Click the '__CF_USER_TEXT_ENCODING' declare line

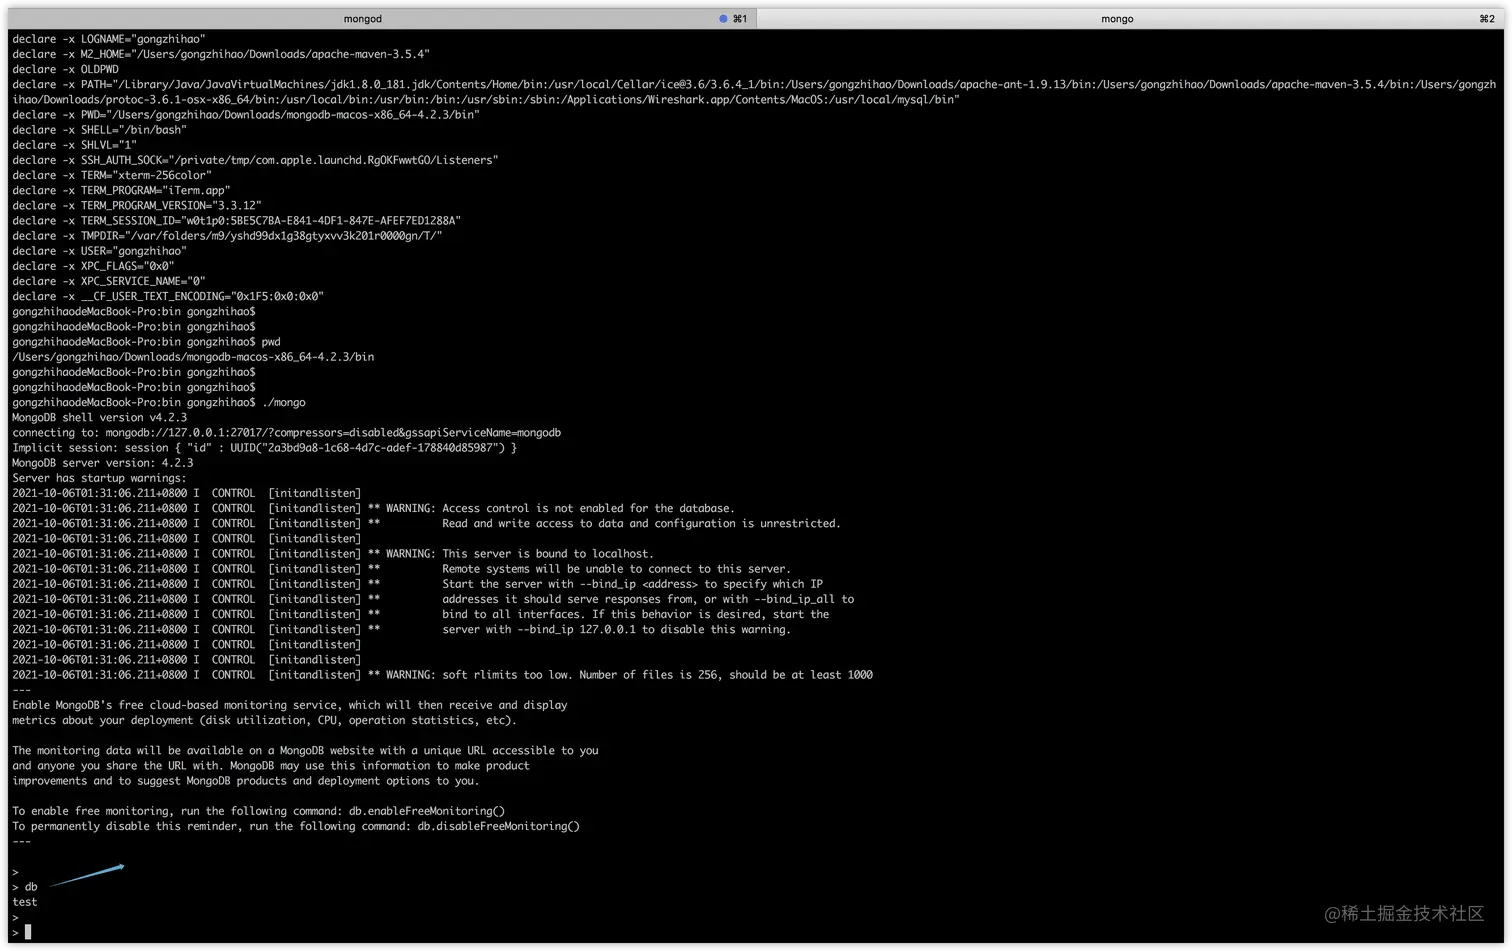point(168,296)
